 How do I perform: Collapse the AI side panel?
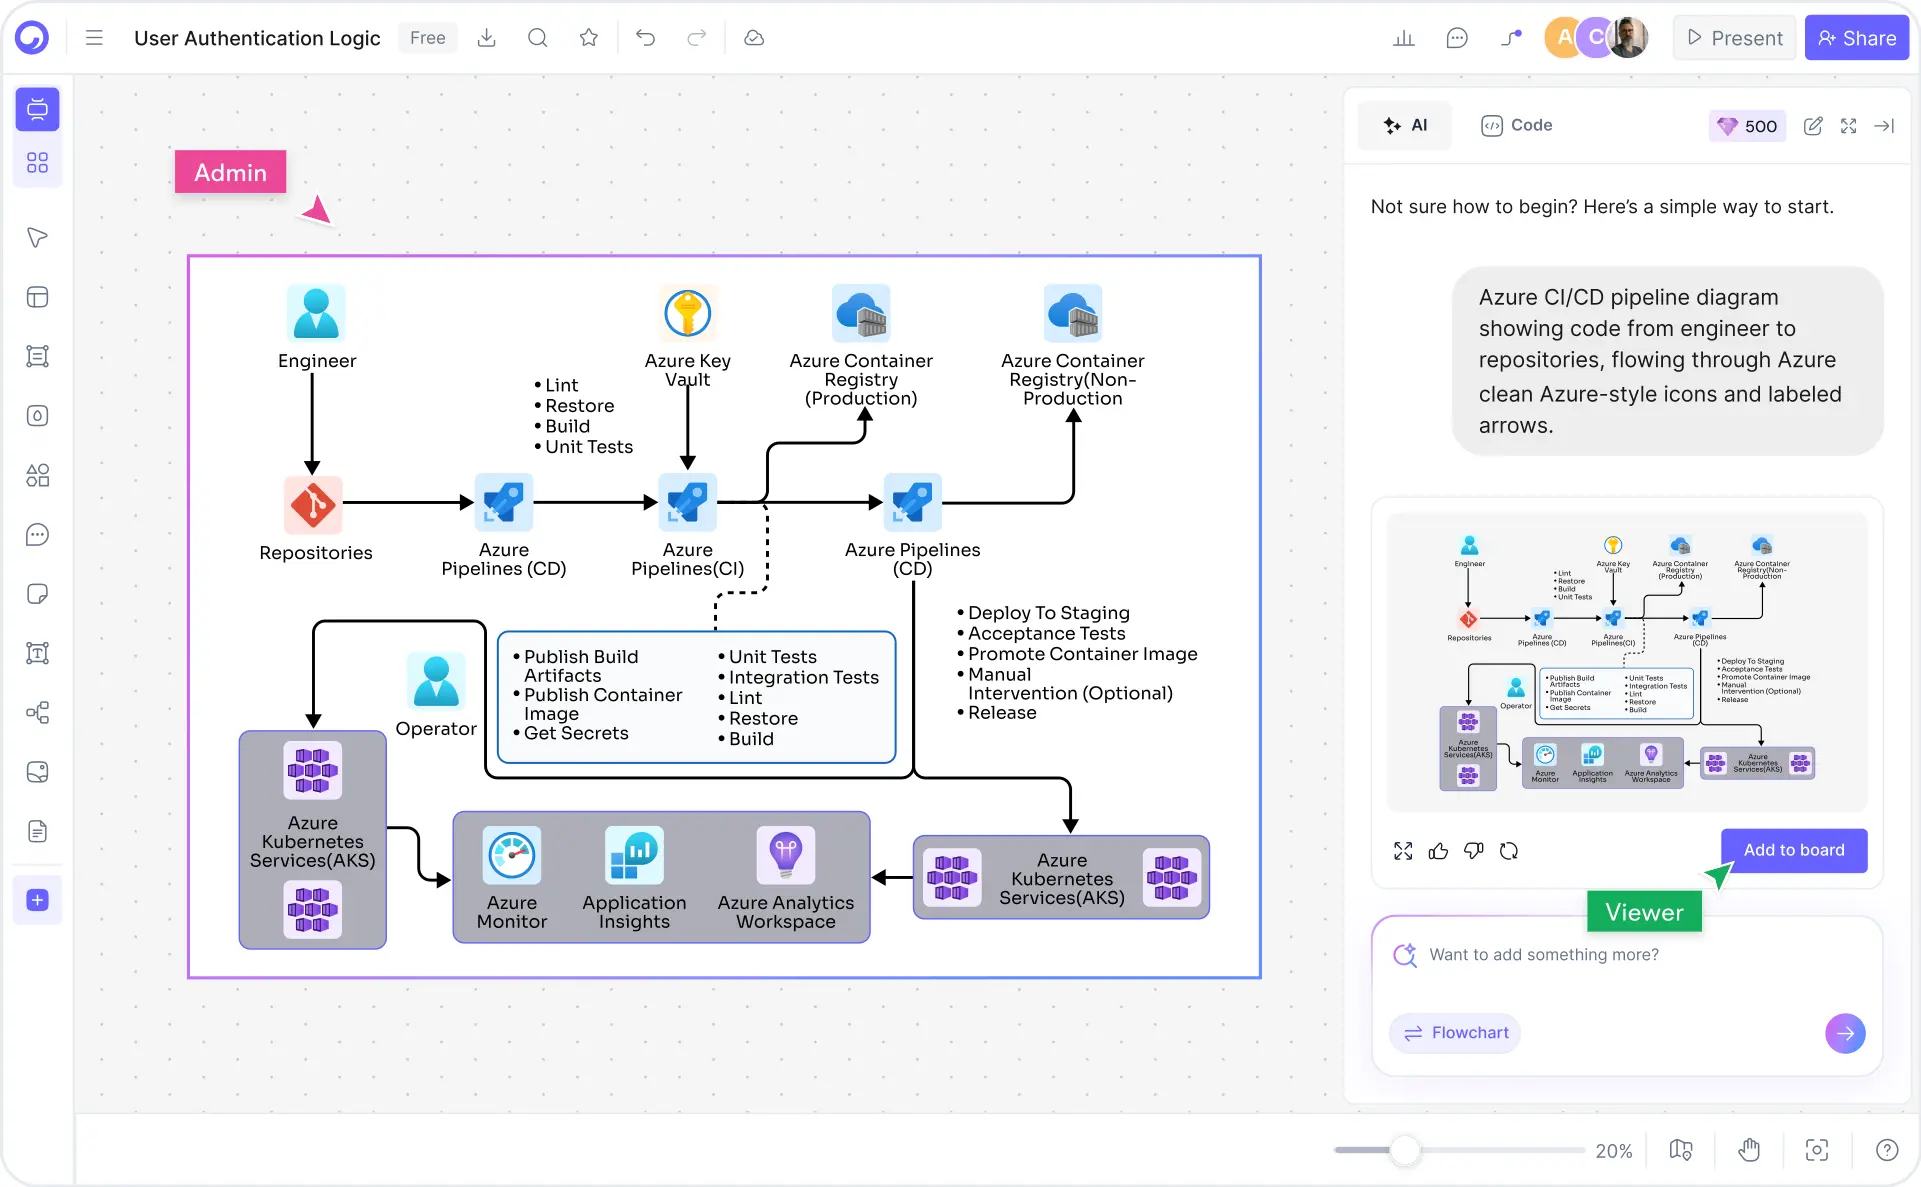(1886, 126)
